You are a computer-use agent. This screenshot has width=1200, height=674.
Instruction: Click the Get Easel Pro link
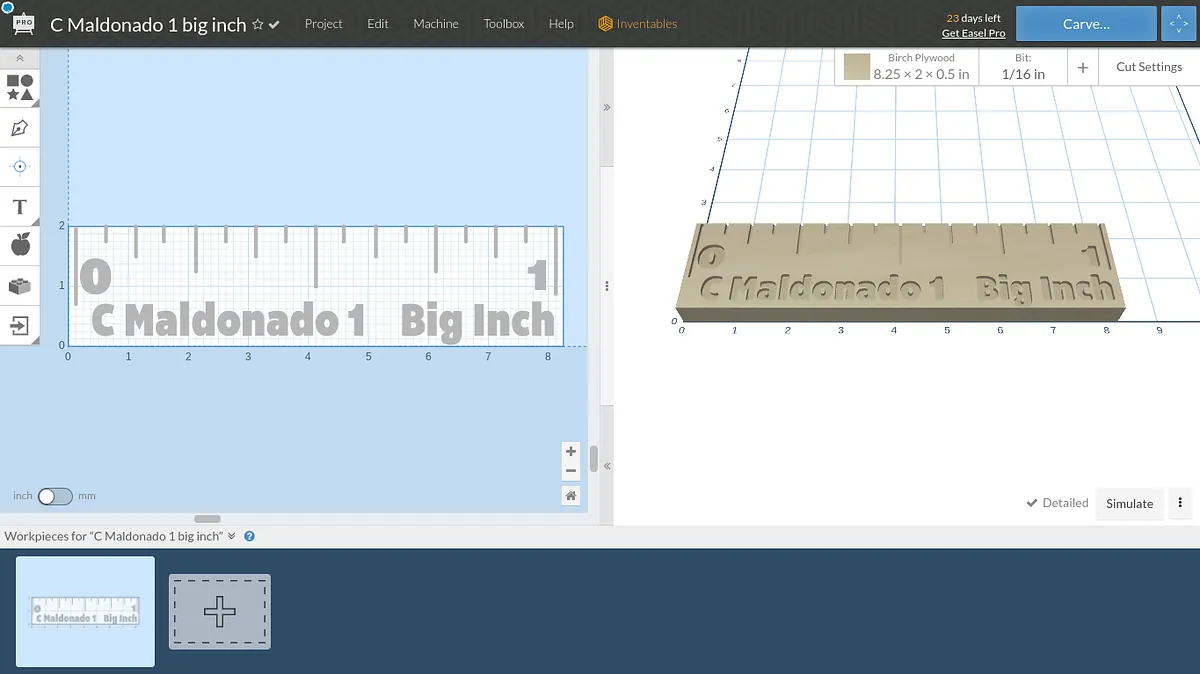click(973, 33)
